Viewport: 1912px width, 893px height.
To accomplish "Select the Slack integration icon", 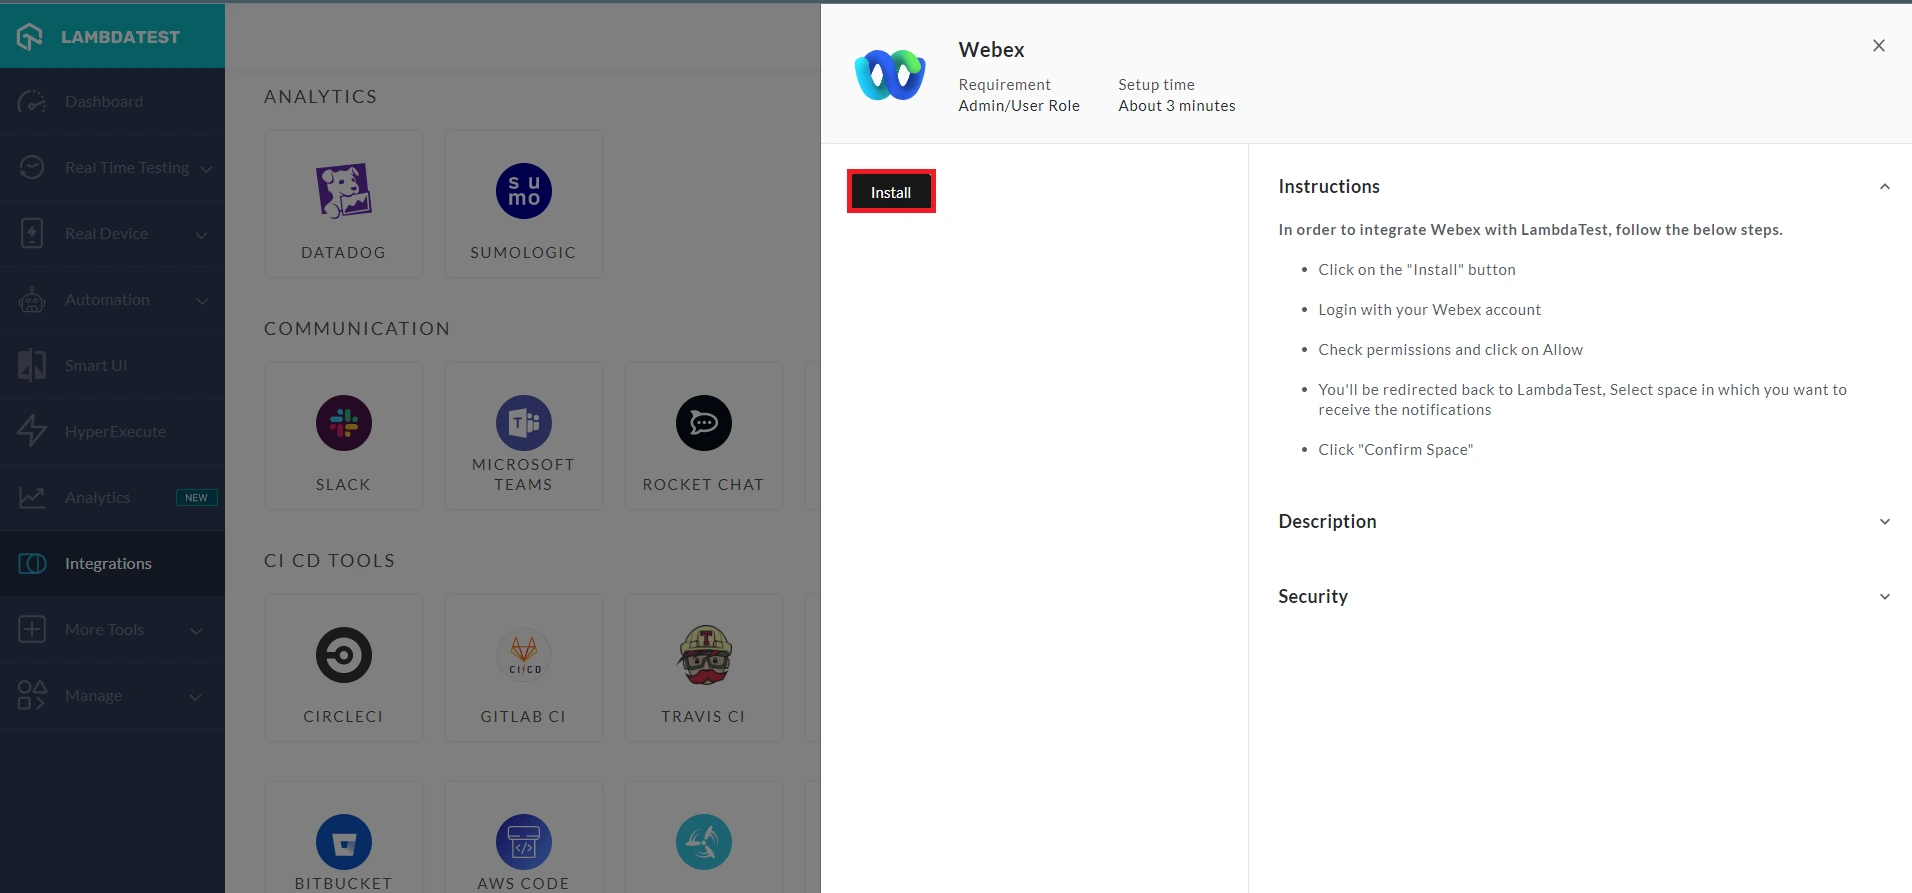I will point(343,423).
